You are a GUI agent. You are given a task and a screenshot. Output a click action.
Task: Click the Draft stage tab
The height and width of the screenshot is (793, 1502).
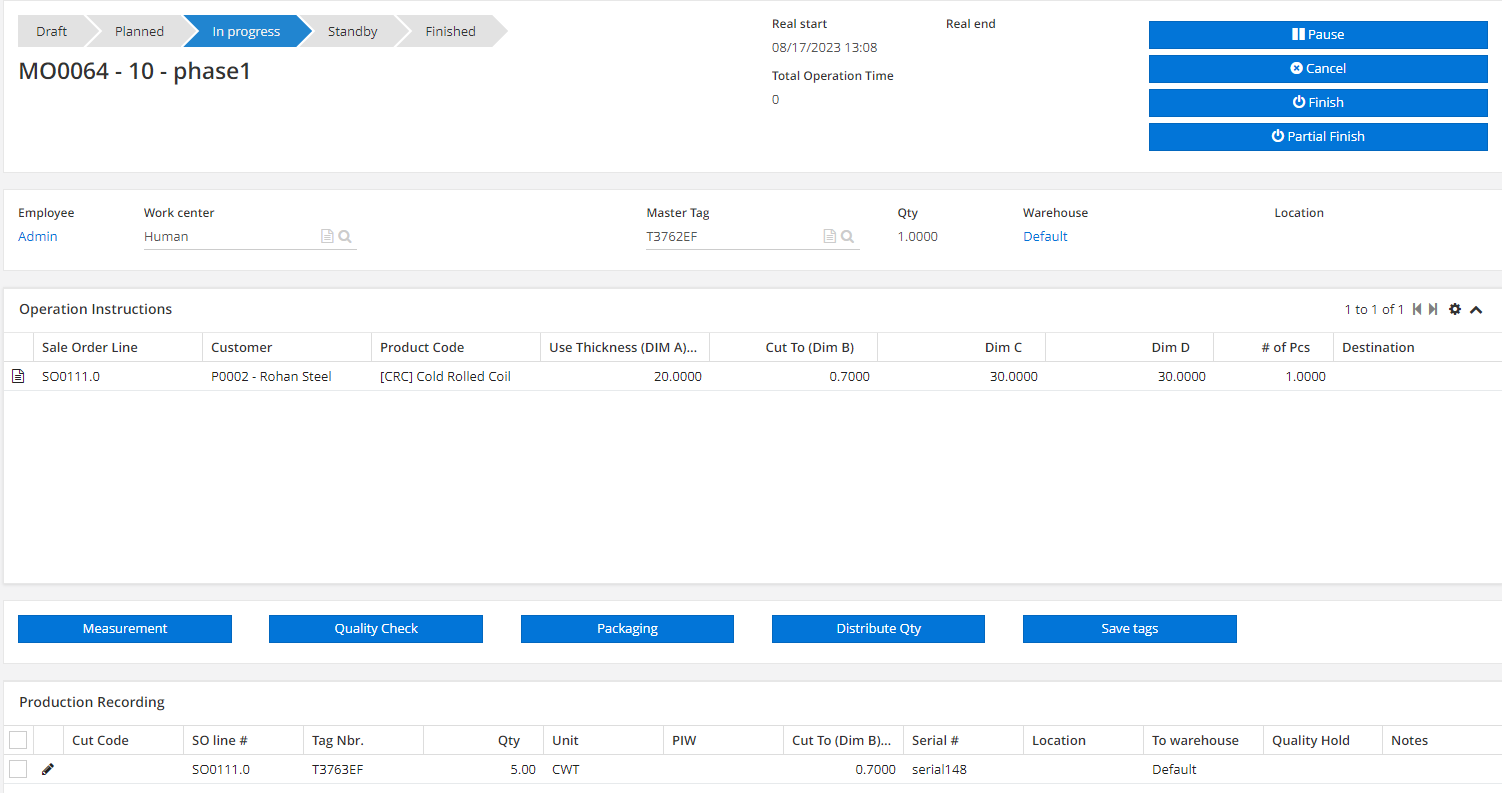tap(52, 31)
